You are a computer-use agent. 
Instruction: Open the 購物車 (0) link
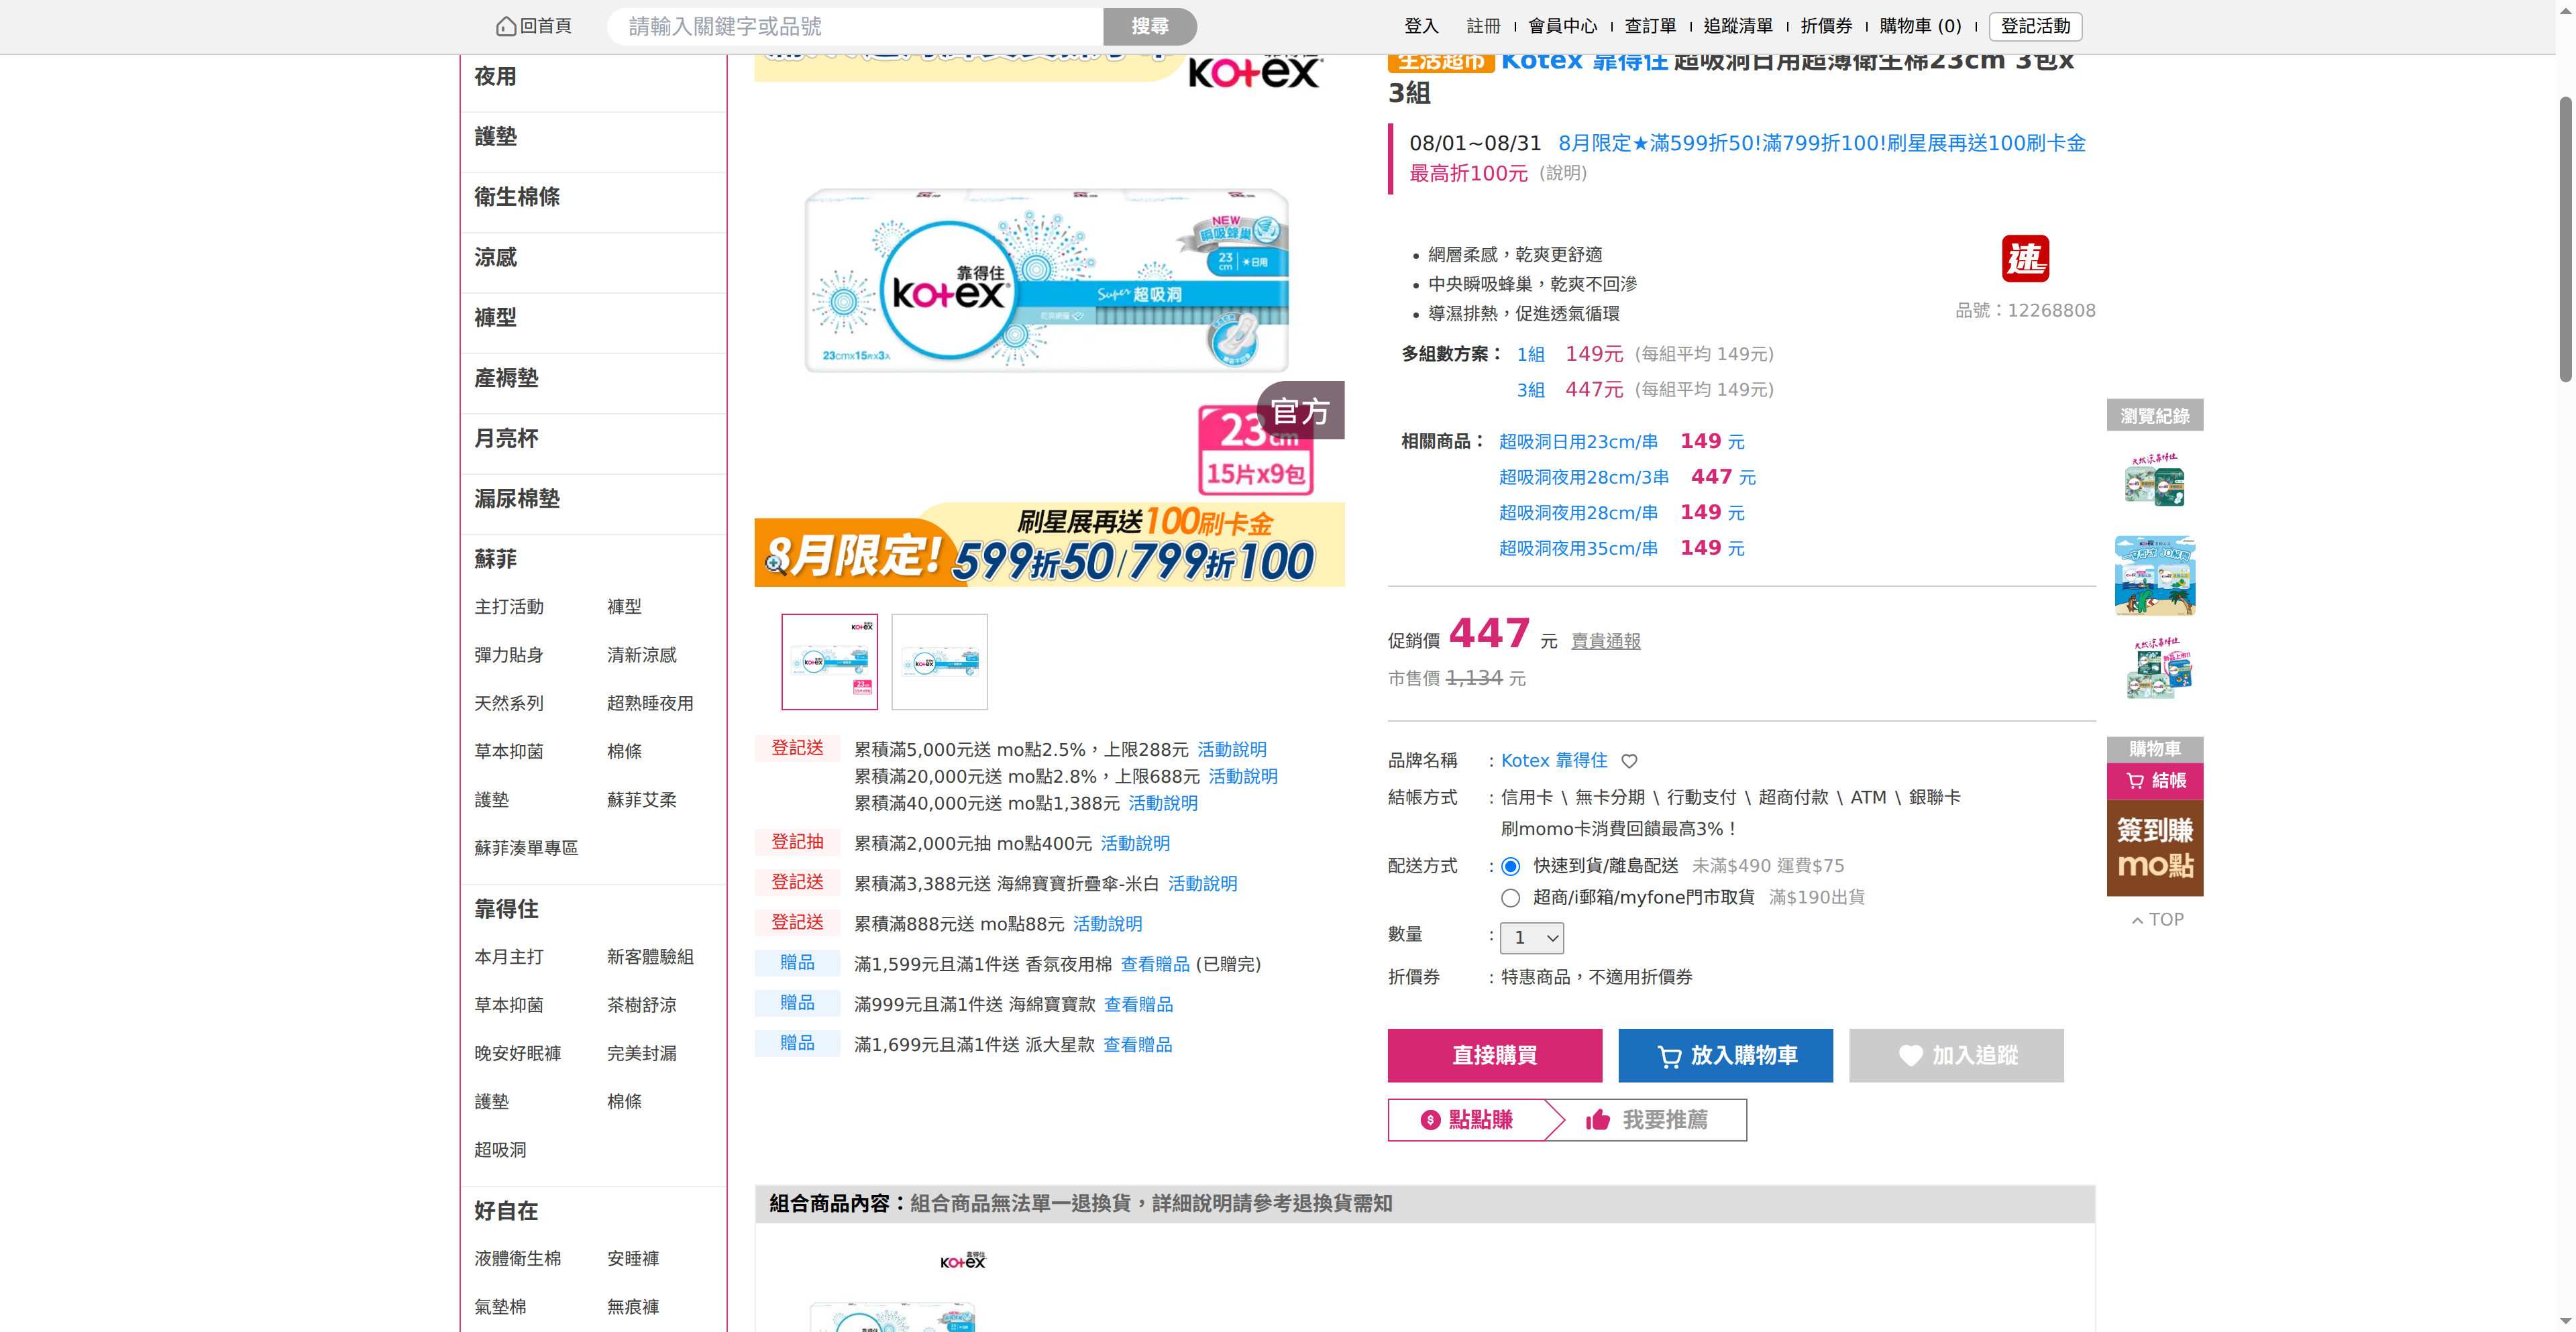click(x=1921, y=27)
